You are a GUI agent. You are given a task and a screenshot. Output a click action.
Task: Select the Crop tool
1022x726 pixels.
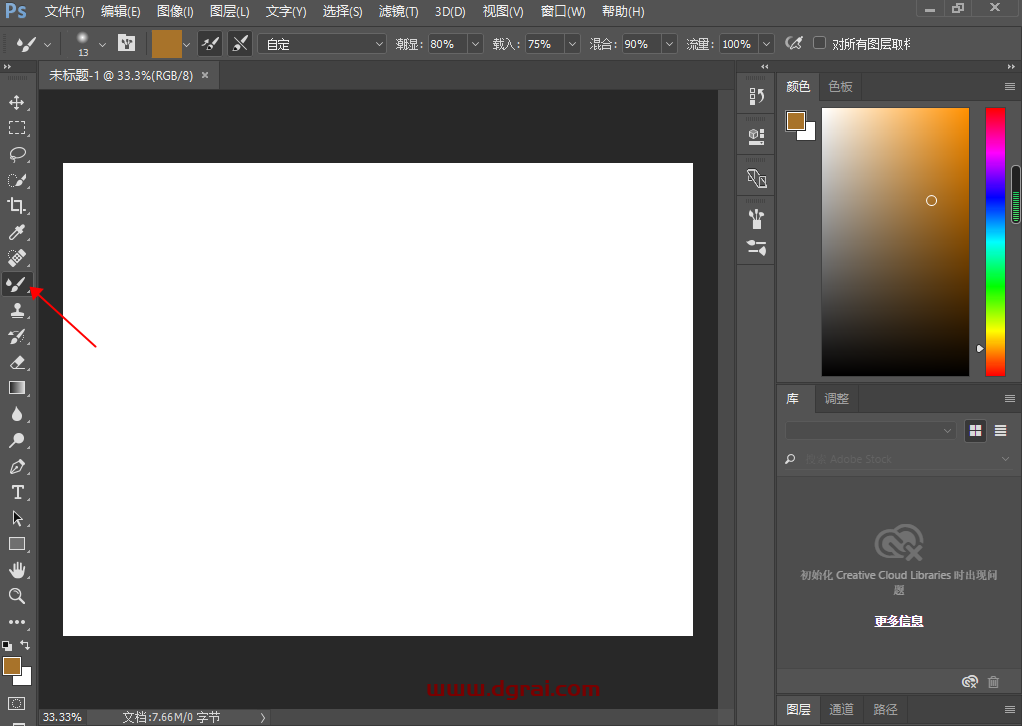(x=17, y=206)
